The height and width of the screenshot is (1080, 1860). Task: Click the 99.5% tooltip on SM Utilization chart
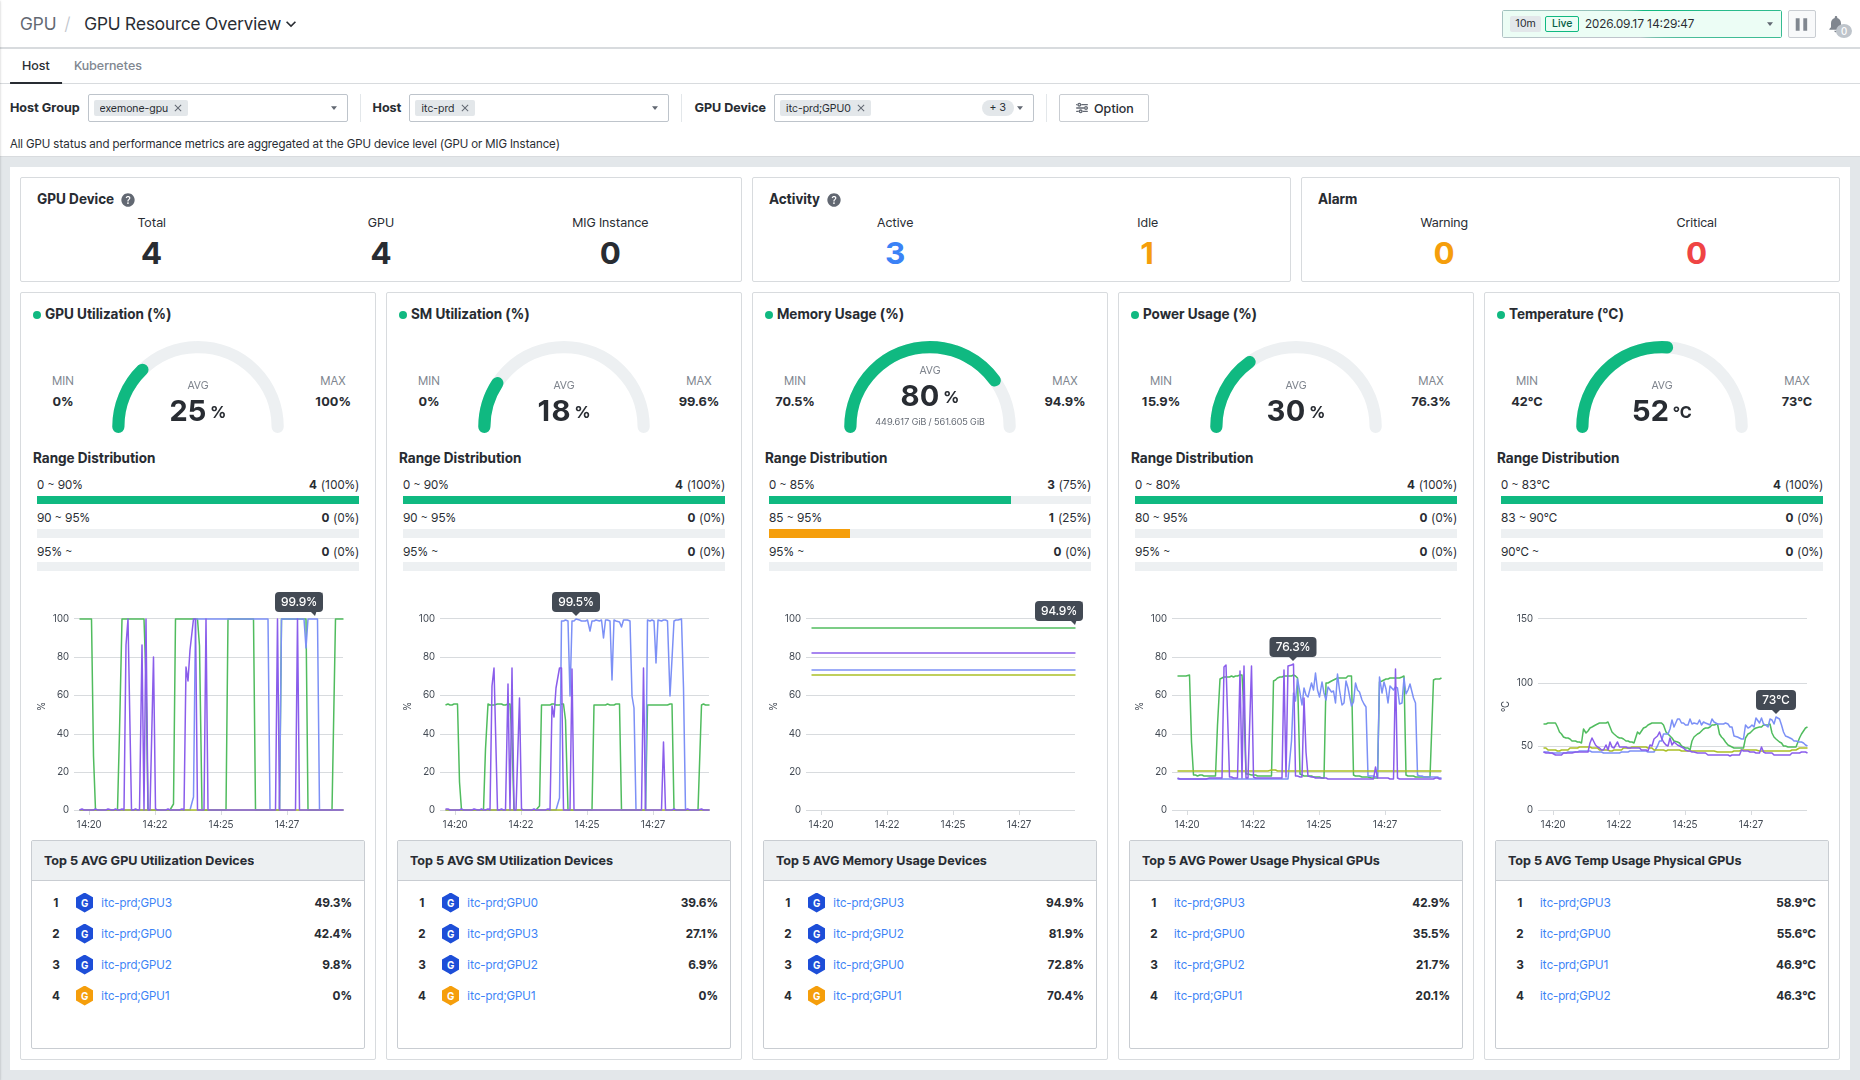tap(576, 602)
